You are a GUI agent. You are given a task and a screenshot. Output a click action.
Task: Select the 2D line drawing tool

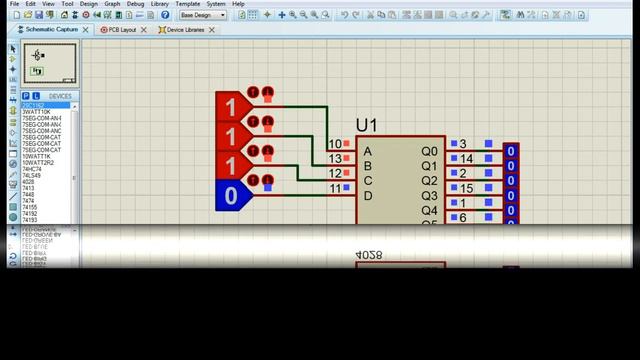coord(13,196)
